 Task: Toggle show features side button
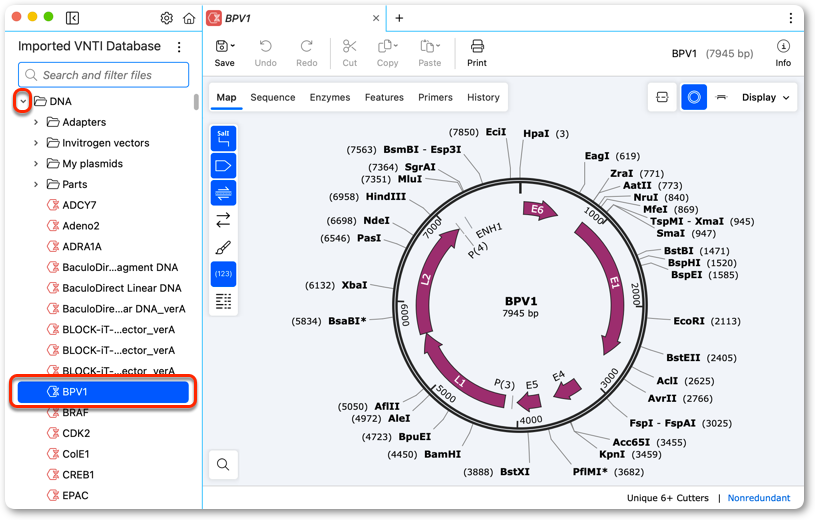224,166
